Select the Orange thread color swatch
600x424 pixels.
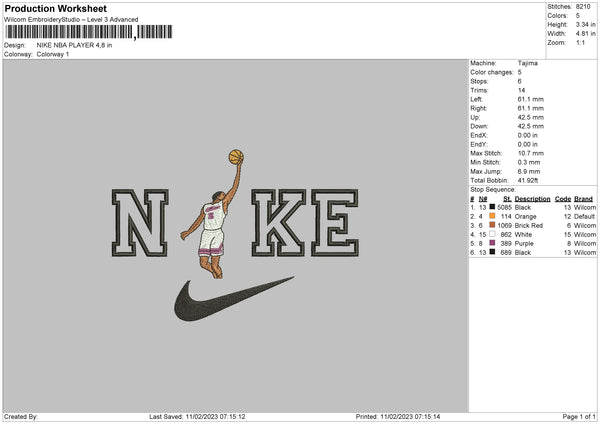(492, 216)
